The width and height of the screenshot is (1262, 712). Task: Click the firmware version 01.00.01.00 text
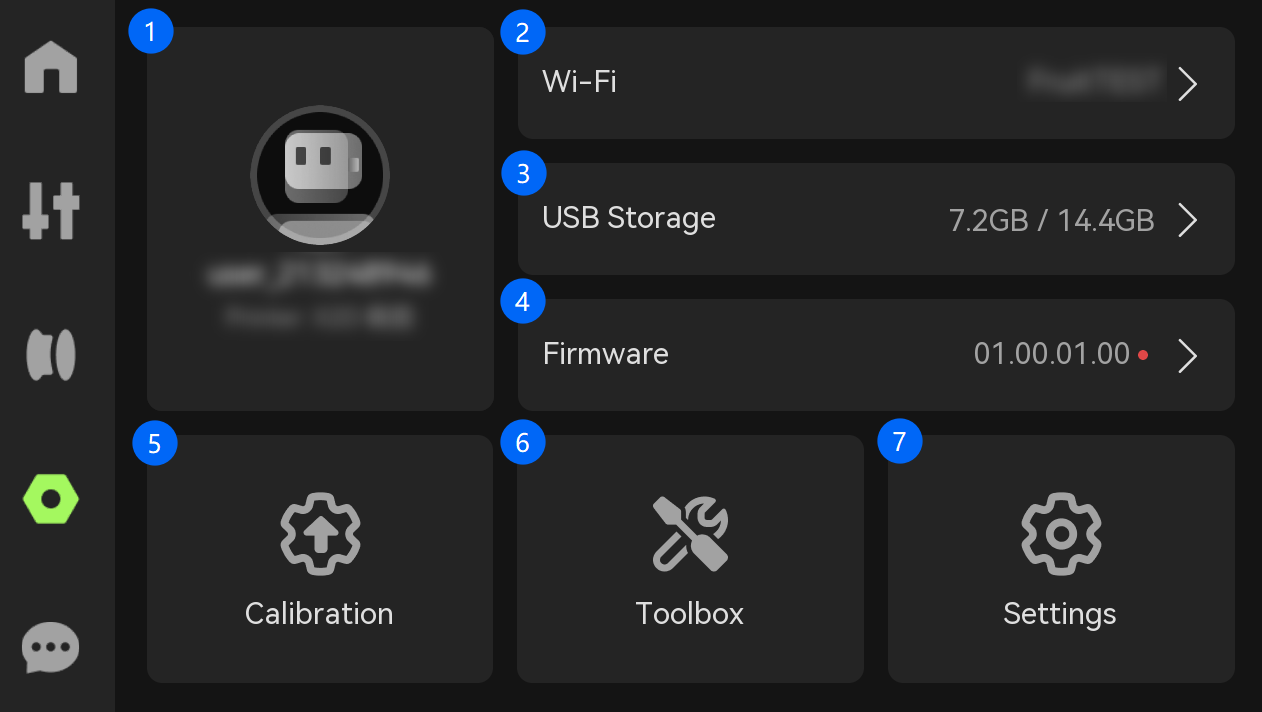(1052, 354)
